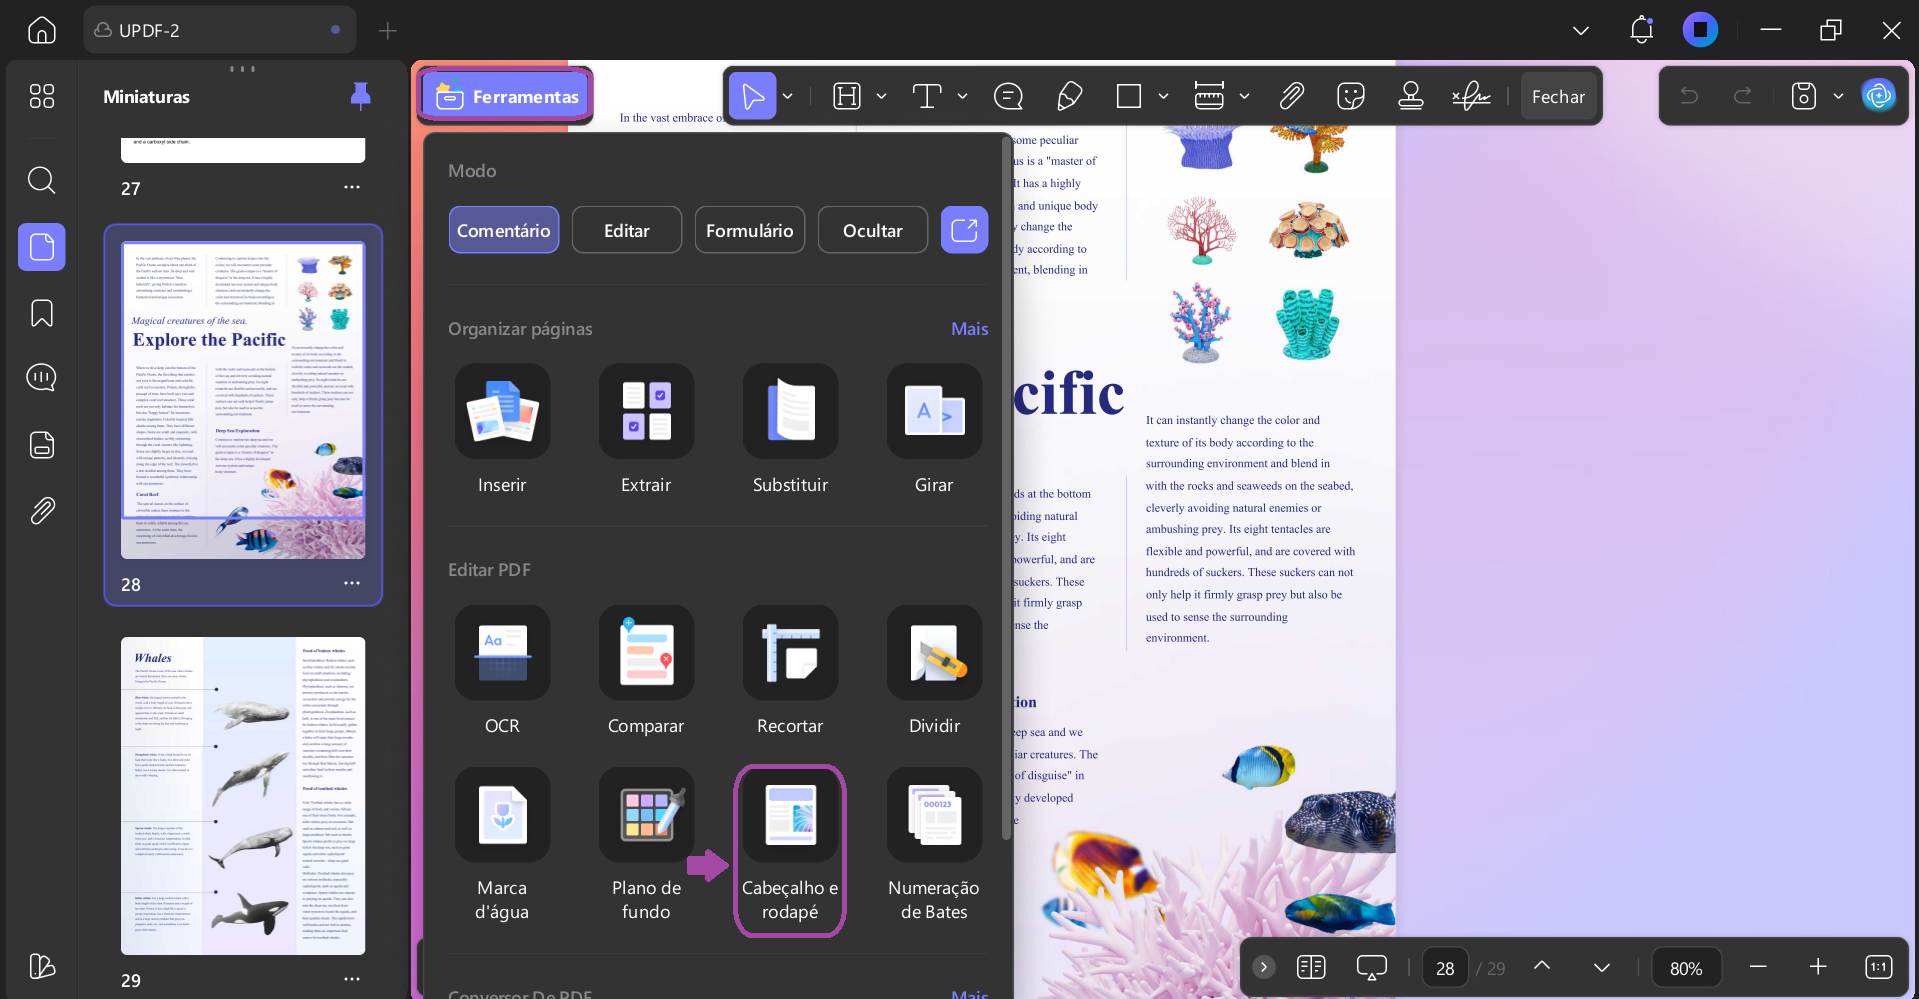Select the UPDF-2 document tab
1919x999 pixels.
[220, 30]
